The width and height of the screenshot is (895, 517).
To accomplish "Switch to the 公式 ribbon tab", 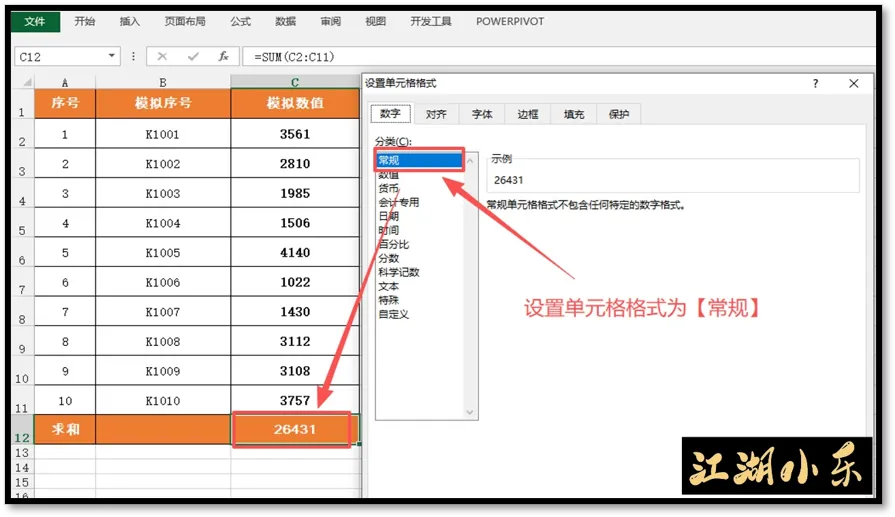I will (240, 21).
